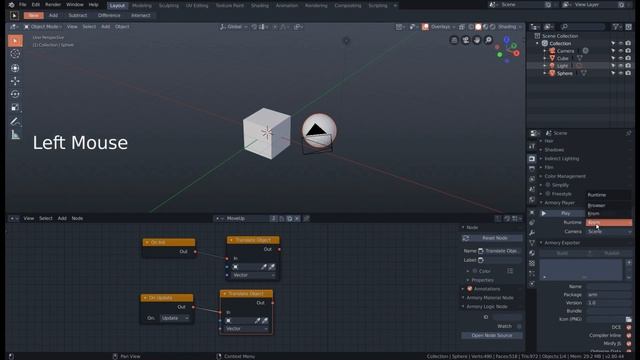Open the node editor Add menu
Viewport: 640px width, 360px height.
point(62,218)
